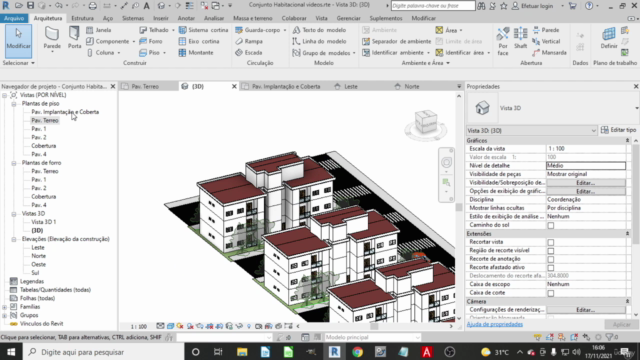The height and width of the screenshot is (360, 640).
Task: Click the 1:100 view scale control
Action: tap(139, 327)
